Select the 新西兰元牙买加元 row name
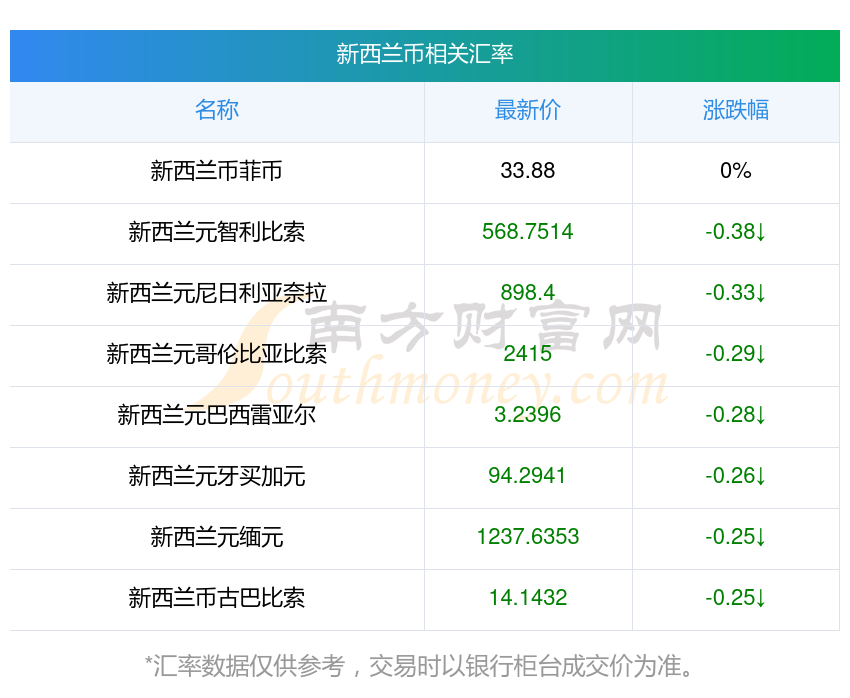Image resolution: width=850 pixels, height=698 pixels. click(217, 476)
